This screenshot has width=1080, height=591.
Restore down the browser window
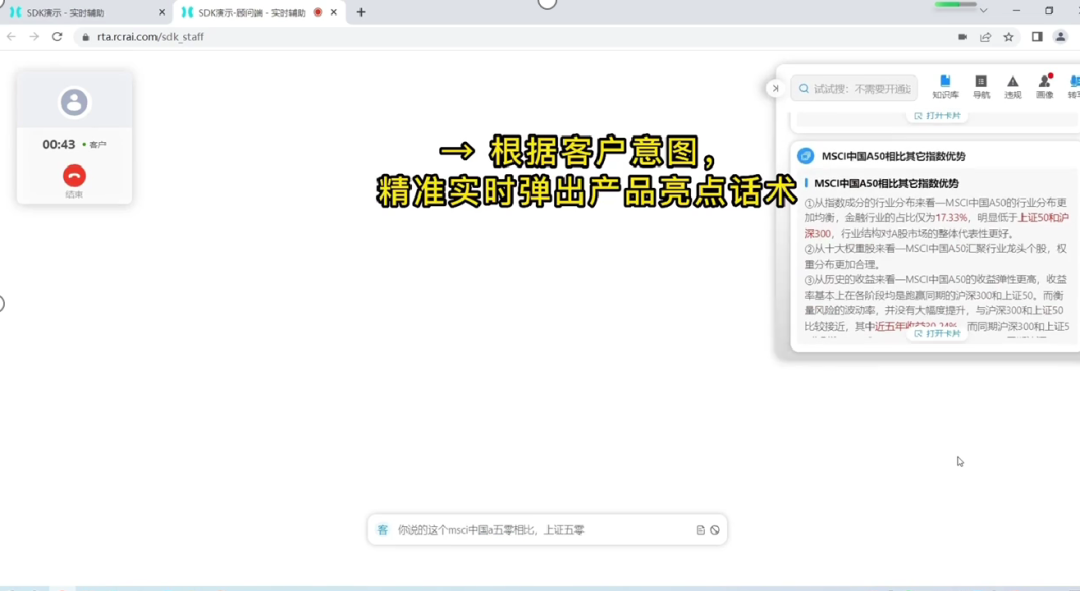click(x=1049, y=10)
